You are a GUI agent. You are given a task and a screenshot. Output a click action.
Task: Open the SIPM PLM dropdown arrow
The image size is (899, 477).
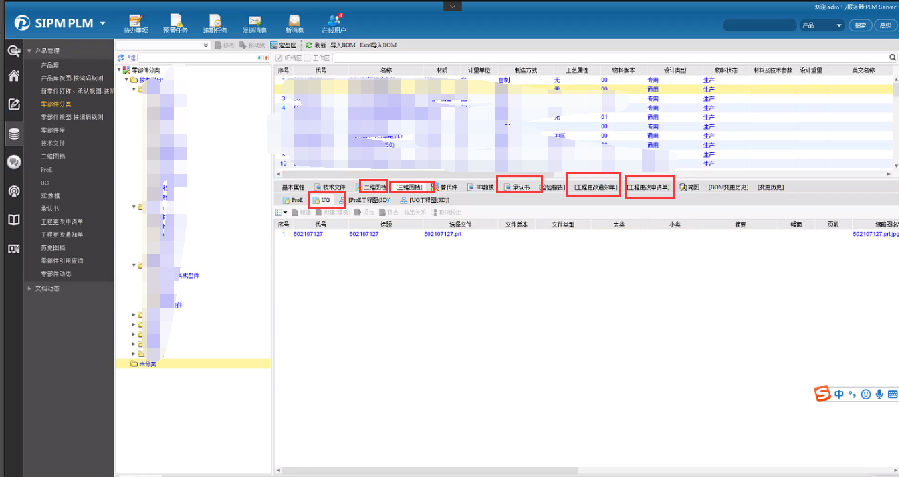pyautogui.click(x=103, y=22)
